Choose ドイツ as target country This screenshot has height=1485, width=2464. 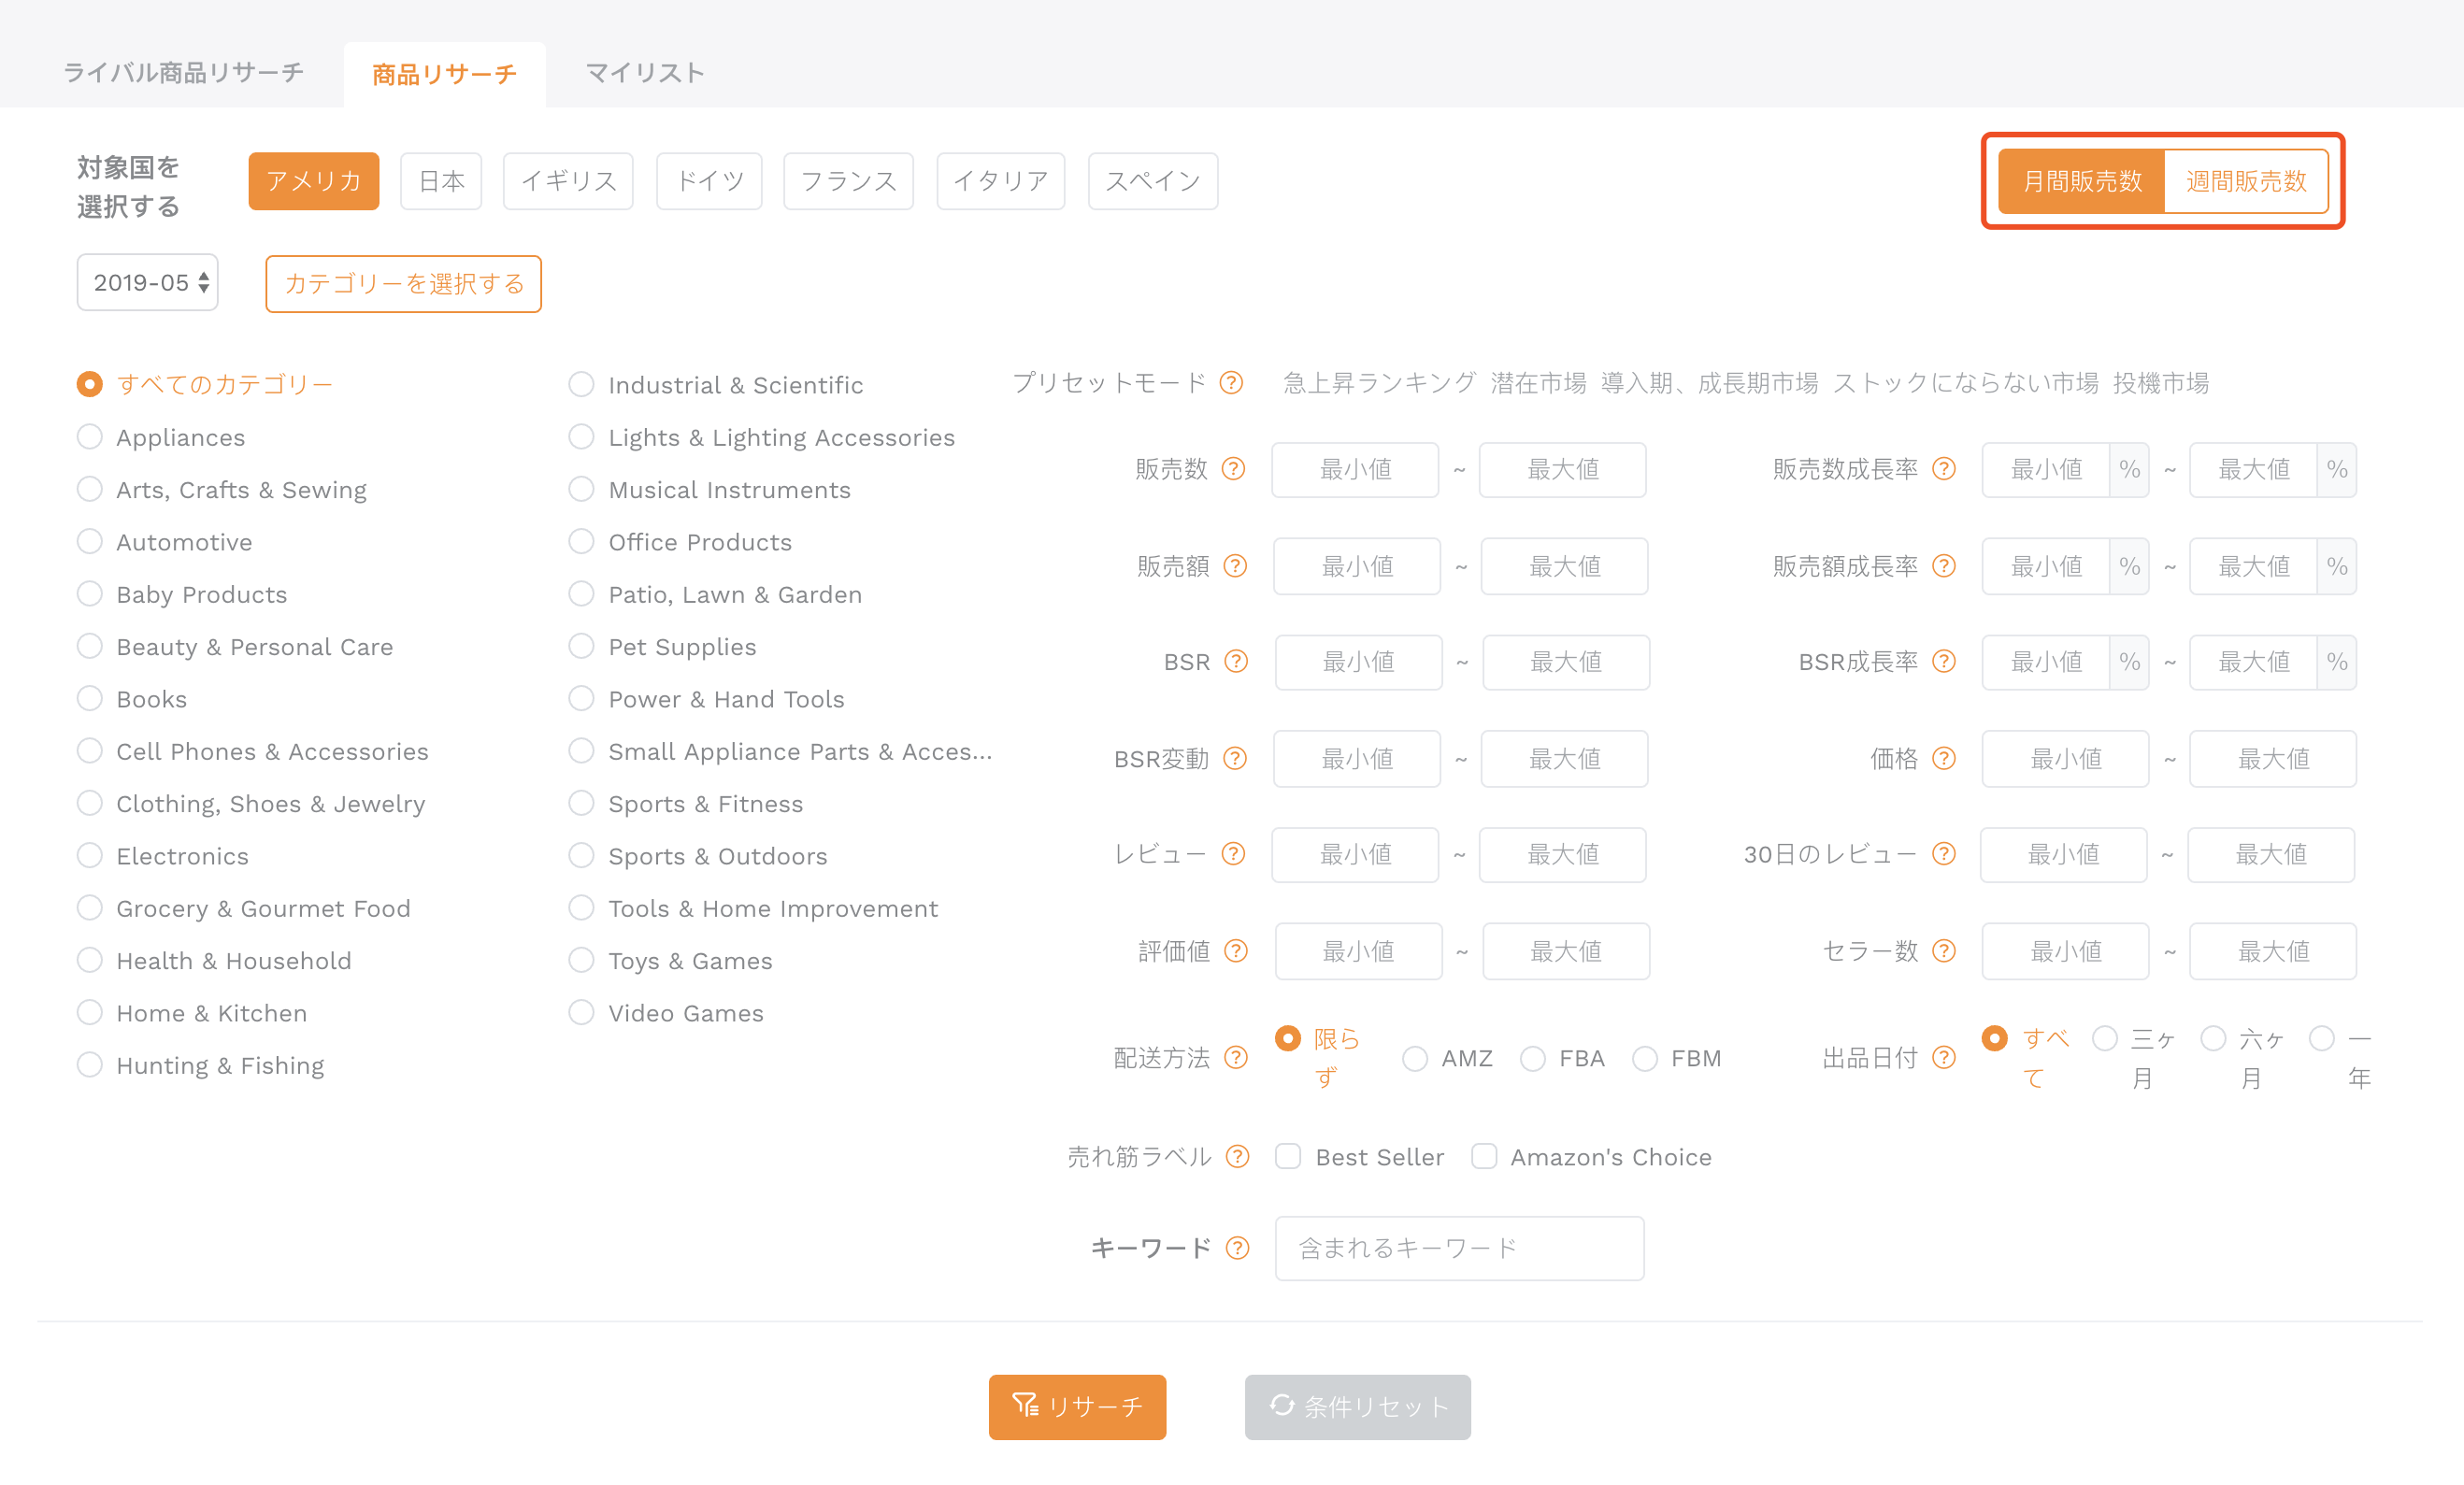(x=709, y=181)
